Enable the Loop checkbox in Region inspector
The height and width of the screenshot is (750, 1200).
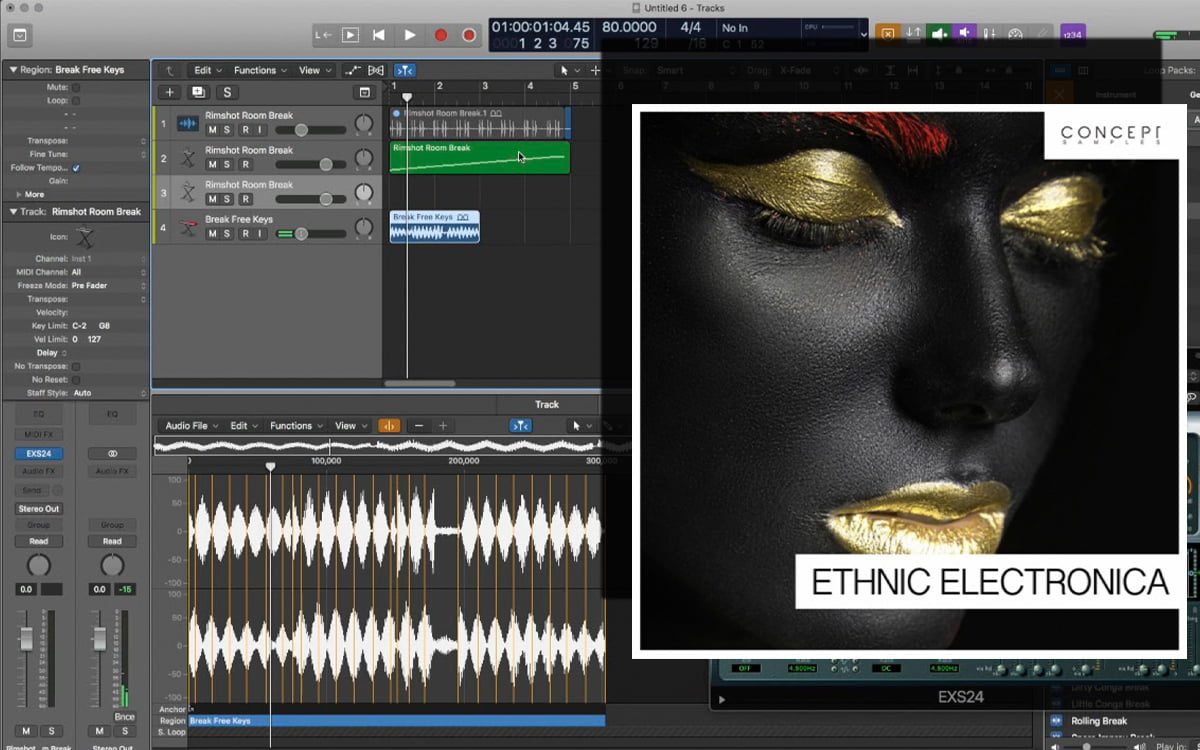tap(76, 101)
